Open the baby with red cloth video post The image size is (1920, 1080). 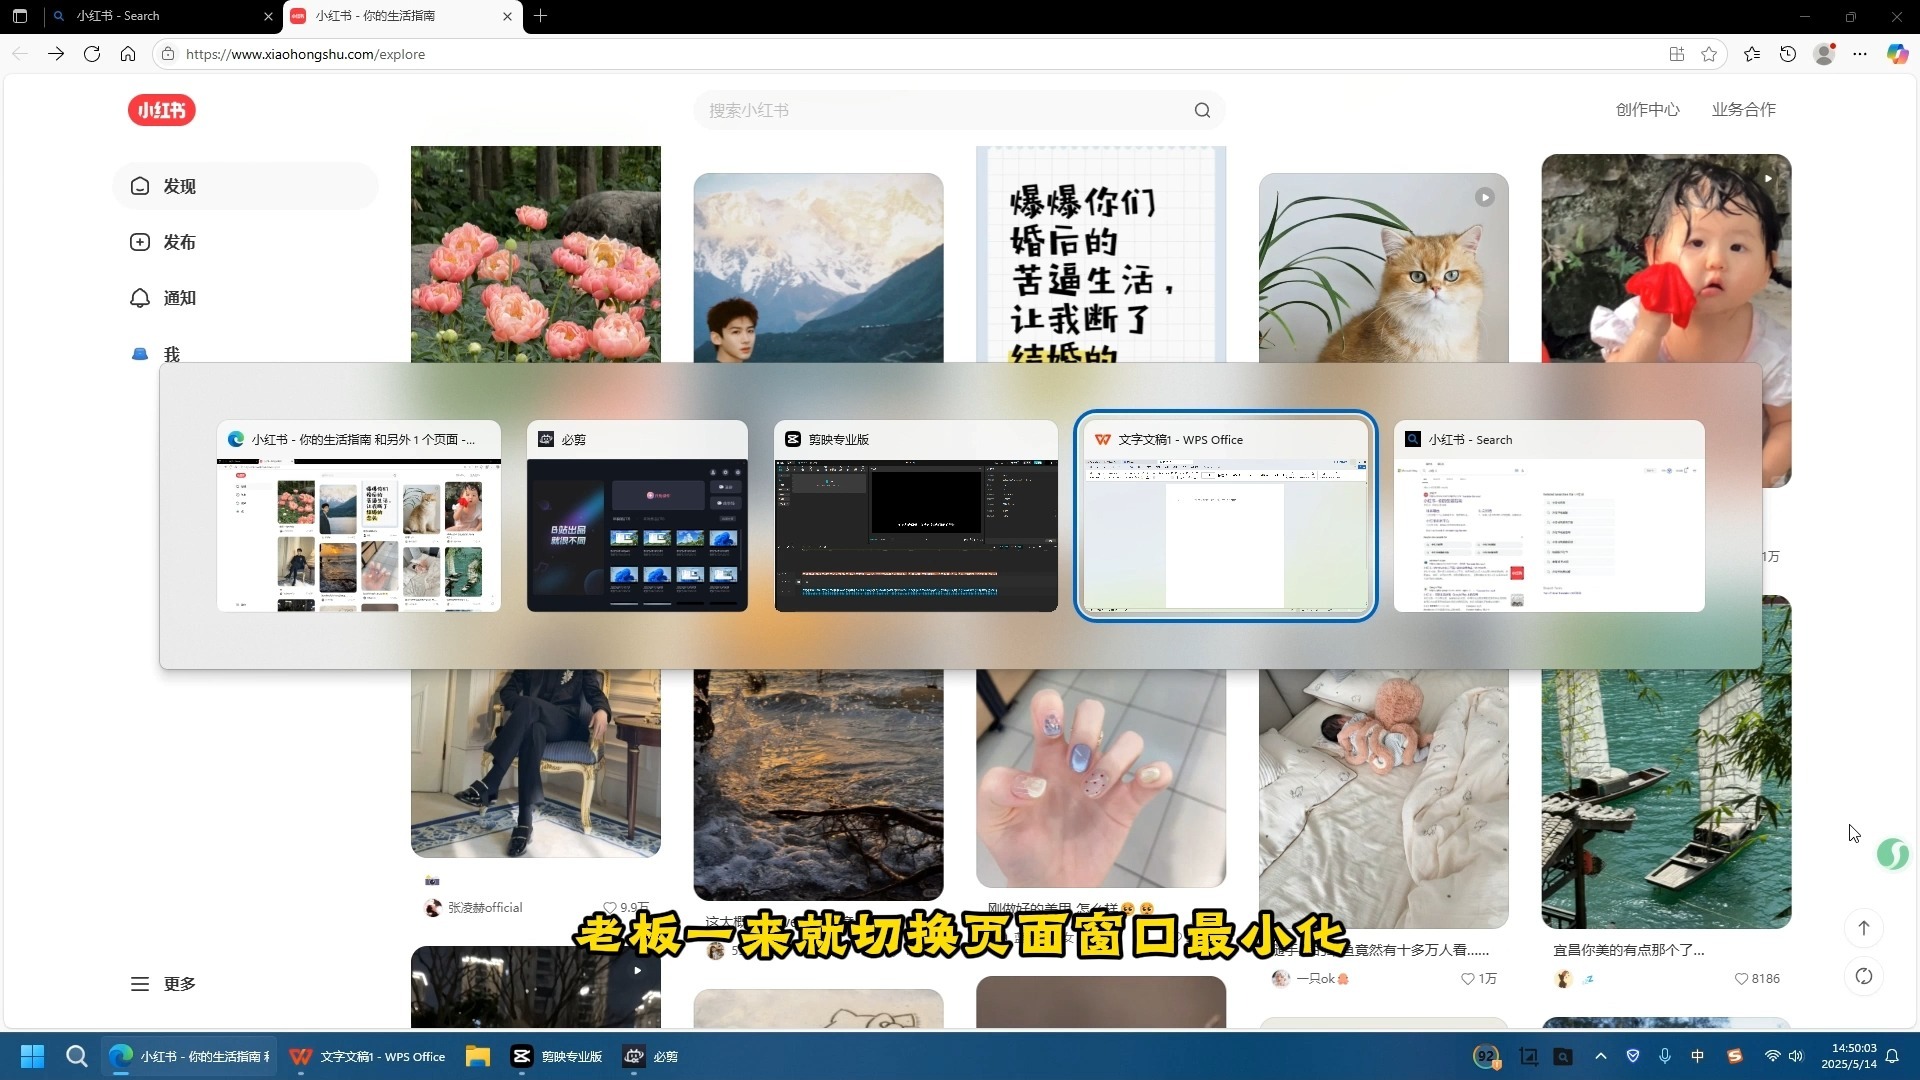tap(1666, 258)
